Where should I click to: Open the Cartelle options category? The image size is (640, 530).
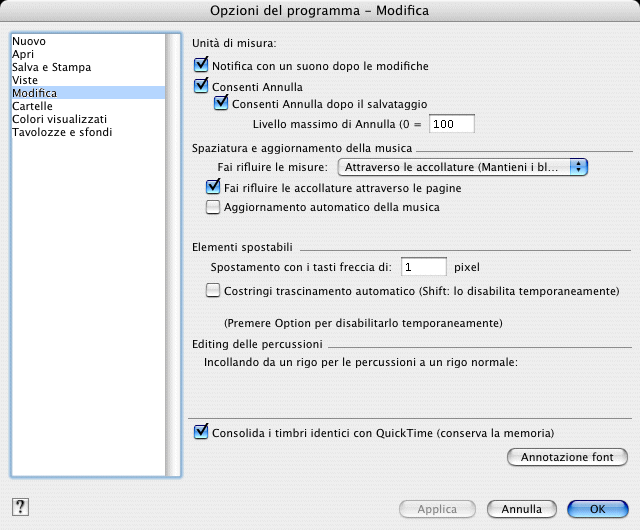(x=32, y=106)
